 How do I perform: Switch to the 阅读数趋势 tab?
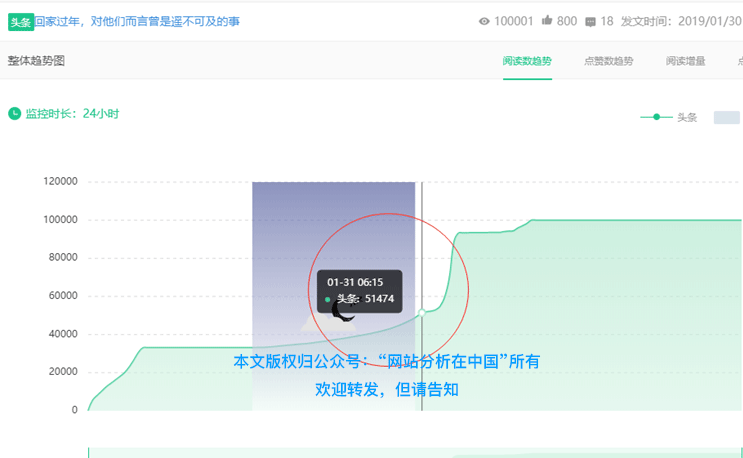click(x=527, y=61)
